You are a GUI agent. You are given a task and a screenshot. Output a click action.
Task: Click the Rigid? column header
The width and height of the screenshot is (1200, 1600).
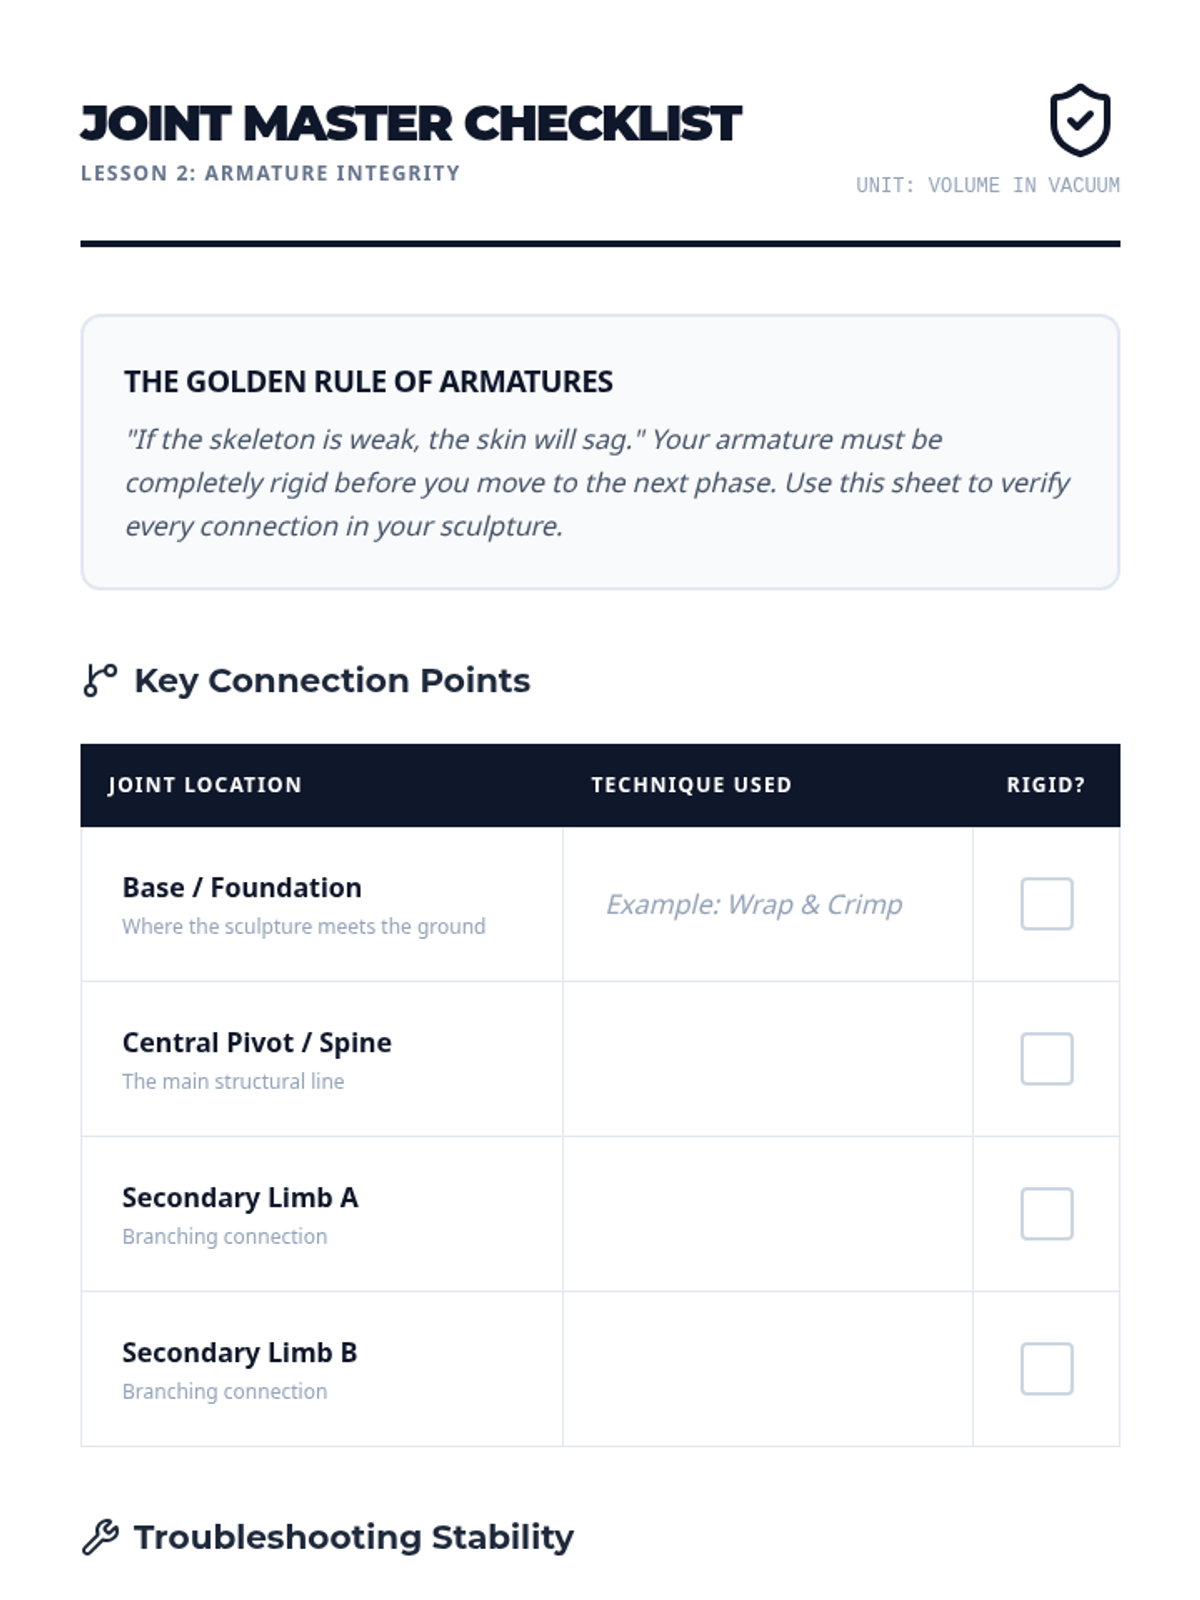(x=1045, y=785)
